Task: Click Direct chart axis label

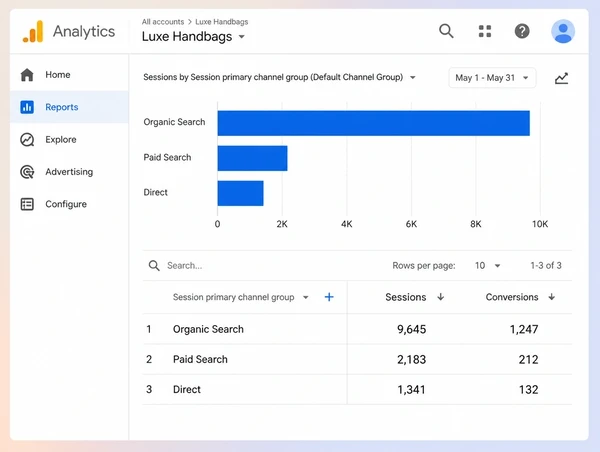Action: pyautogui.click(x=155, y=192)
